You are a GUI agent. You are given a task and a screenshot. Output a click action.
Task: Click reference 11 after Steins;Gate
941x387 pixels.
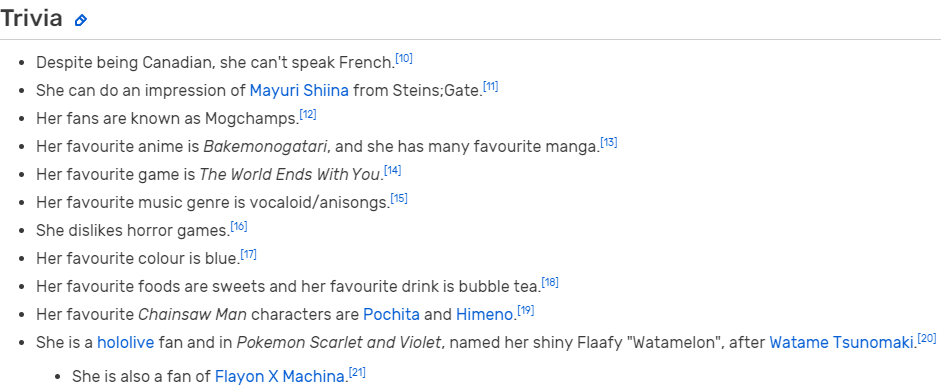(490, 86)
